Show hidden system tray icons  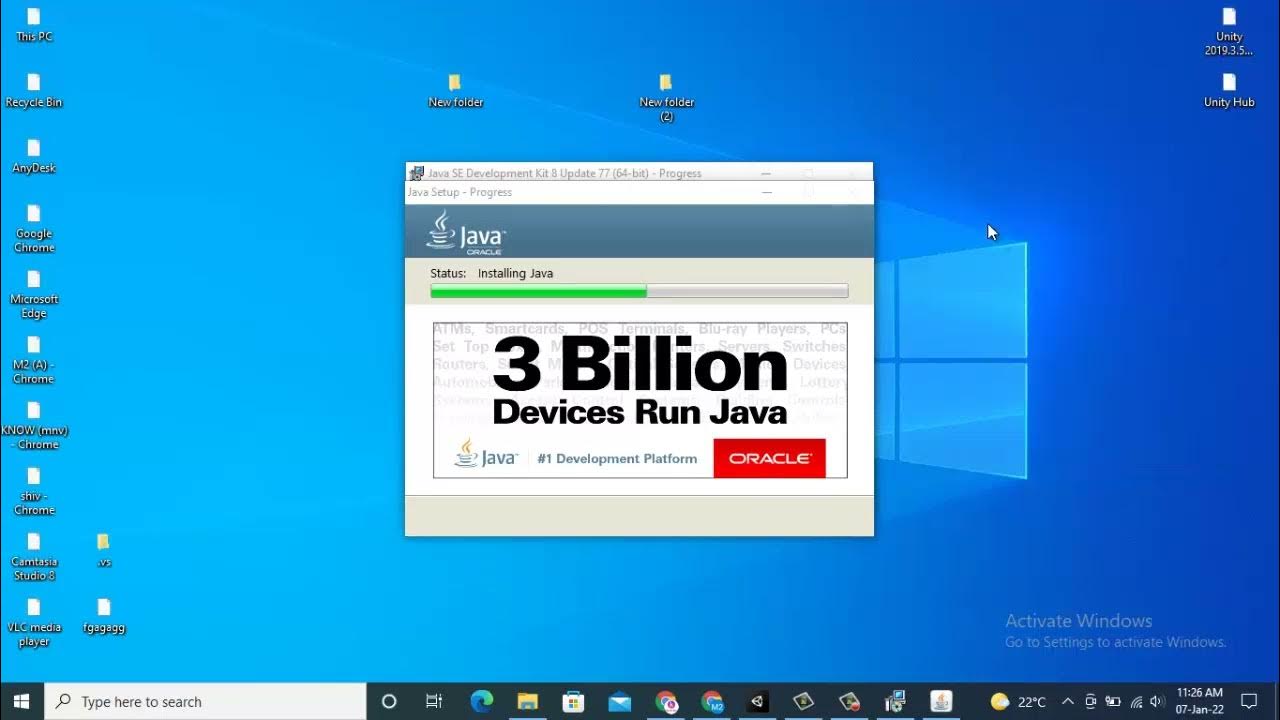pos(1068,701)
